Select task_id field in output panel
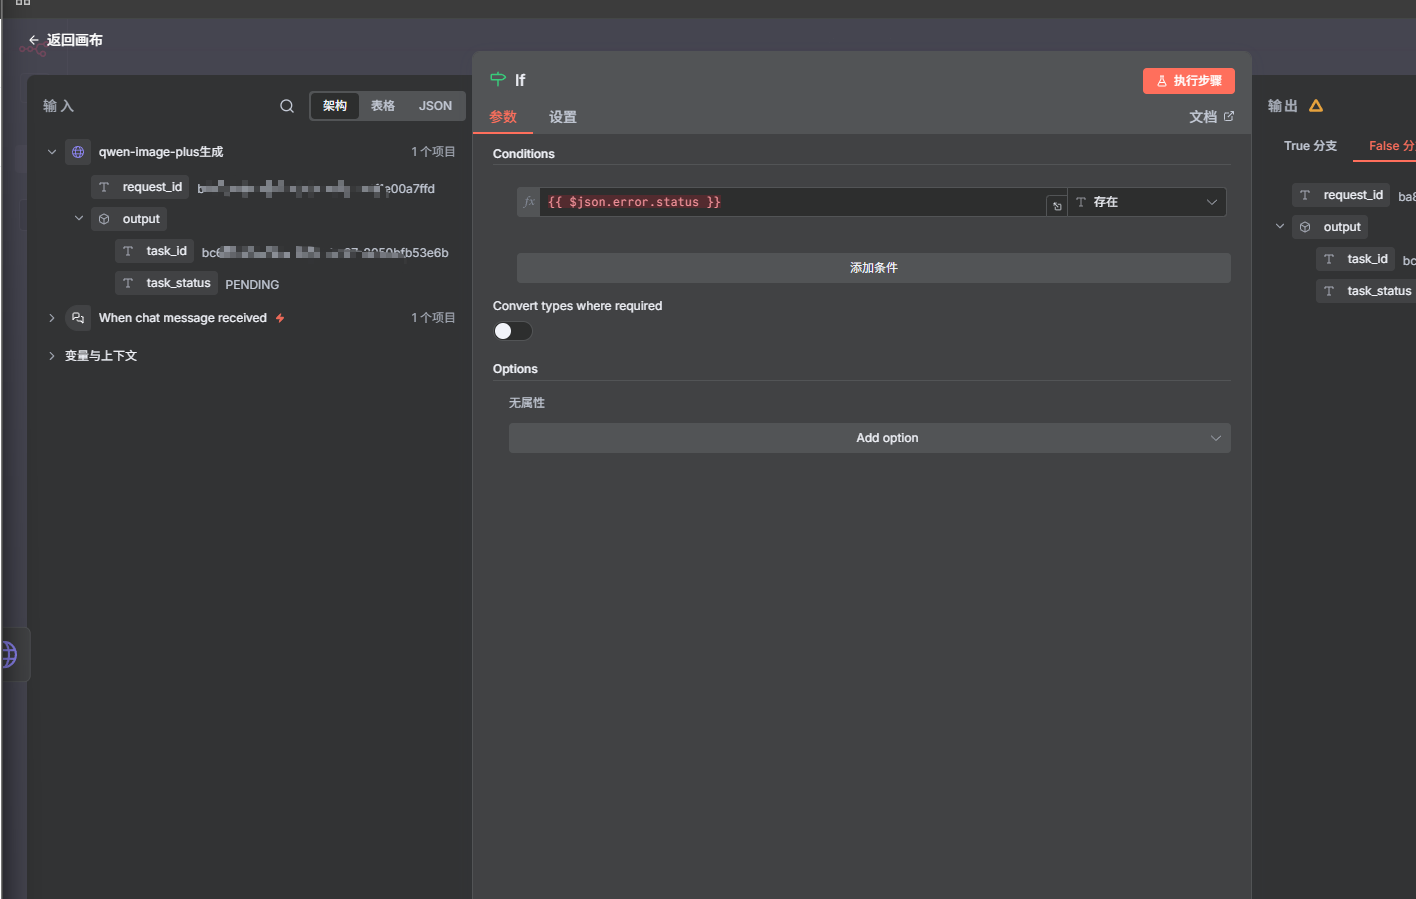The width and height of the screenshot is (1416, 899). 1355,259
